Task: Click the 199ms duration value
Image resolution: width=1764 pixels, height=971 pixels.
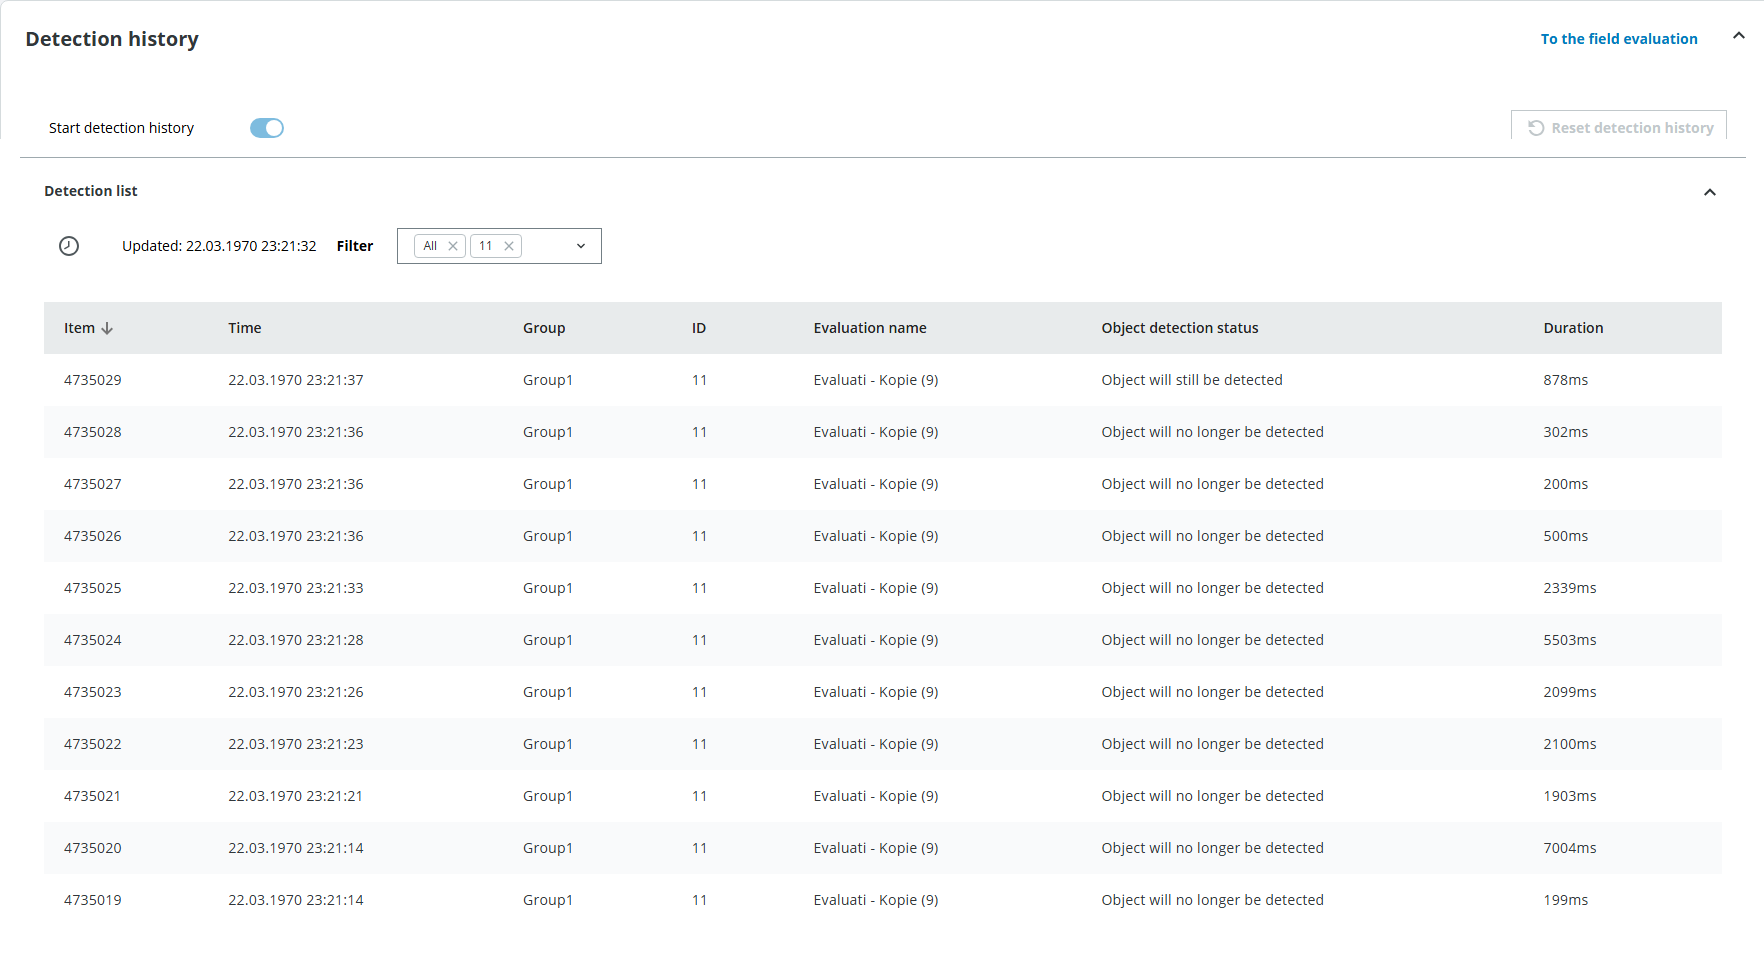Action: coord(1566,900)
